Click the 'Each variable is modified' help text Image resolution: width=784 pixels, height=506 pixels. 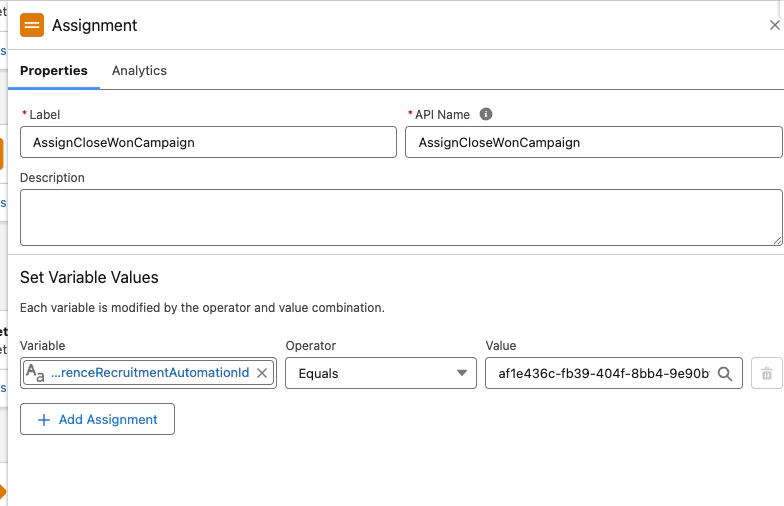pyautogui.click(x=202, y=308)
